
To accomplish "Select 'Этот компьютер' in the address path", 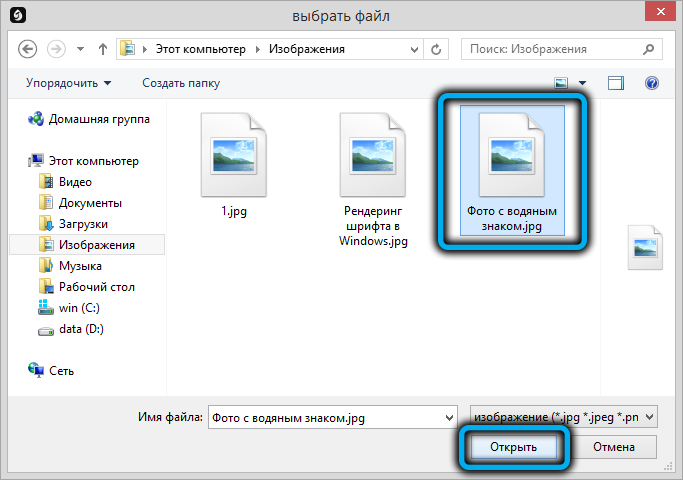I will [x=201, y=49].
